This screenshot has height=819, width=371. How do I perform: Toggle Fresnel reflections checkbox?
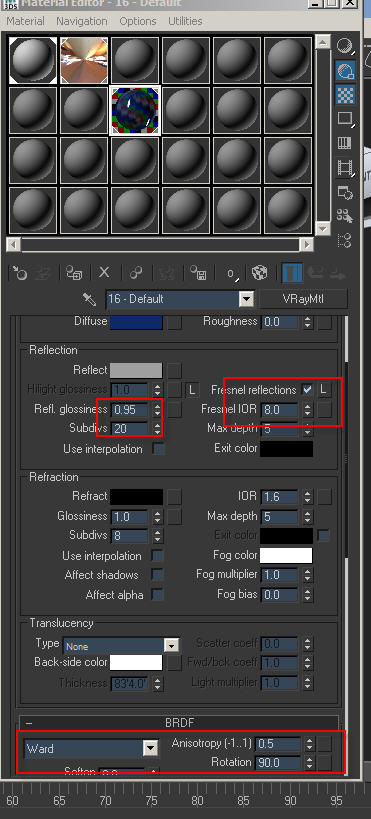(307, 390)
